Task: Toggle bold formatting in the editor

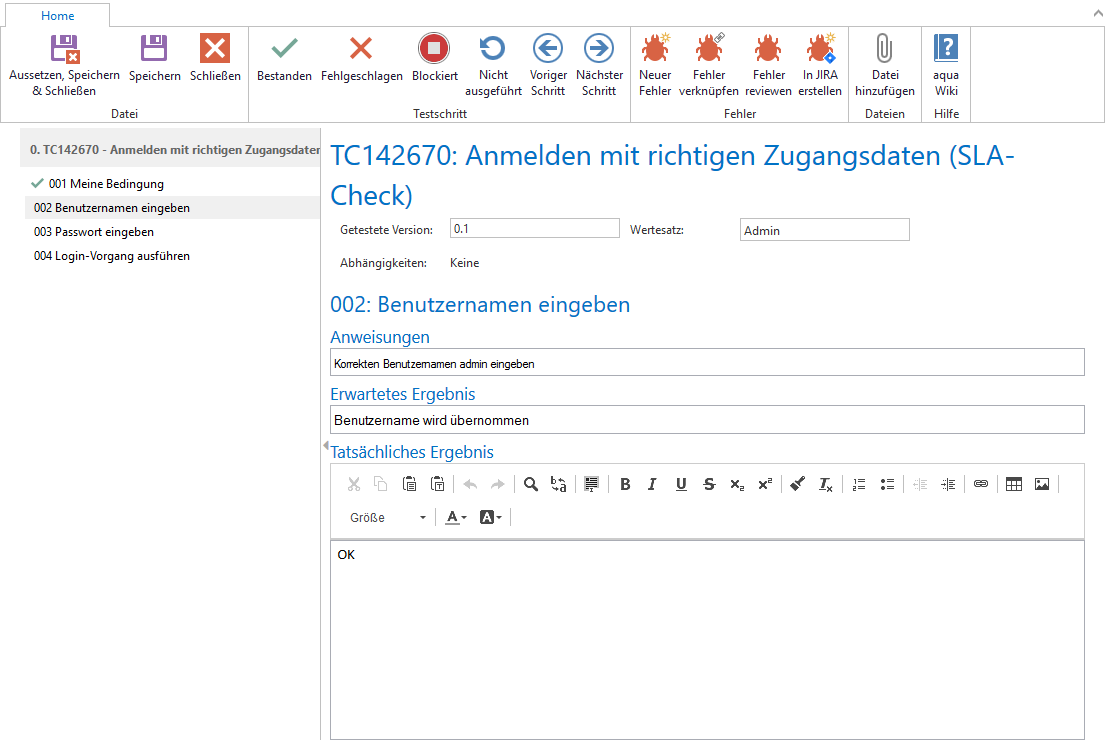Action: point(625,484)
